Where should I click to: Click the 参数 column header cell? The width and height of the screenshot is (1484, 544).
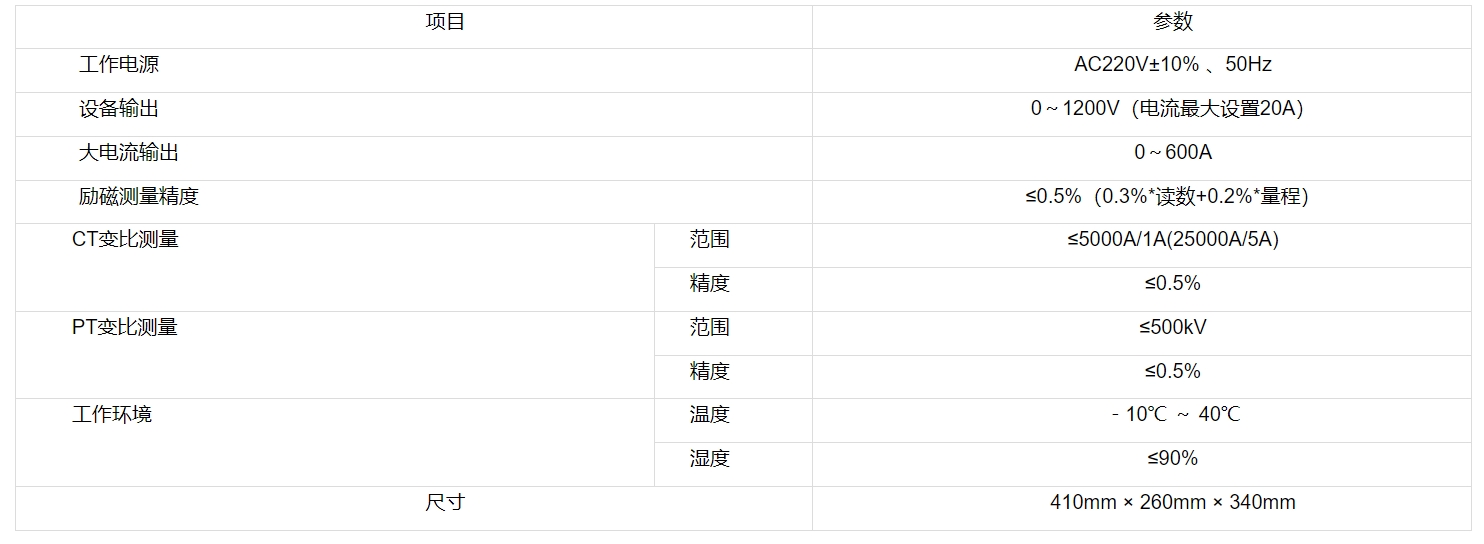[x=1172, y=22]
